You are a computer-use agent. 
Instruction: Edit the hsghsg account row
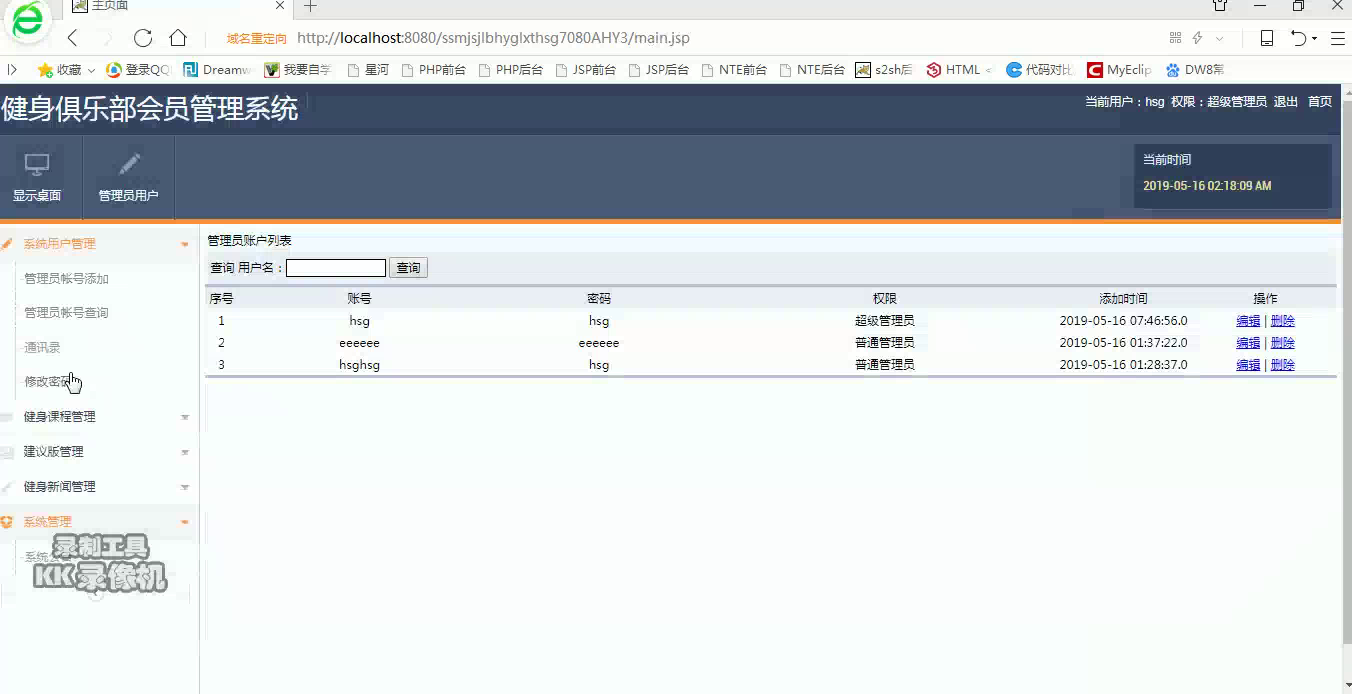(1248, 365)
